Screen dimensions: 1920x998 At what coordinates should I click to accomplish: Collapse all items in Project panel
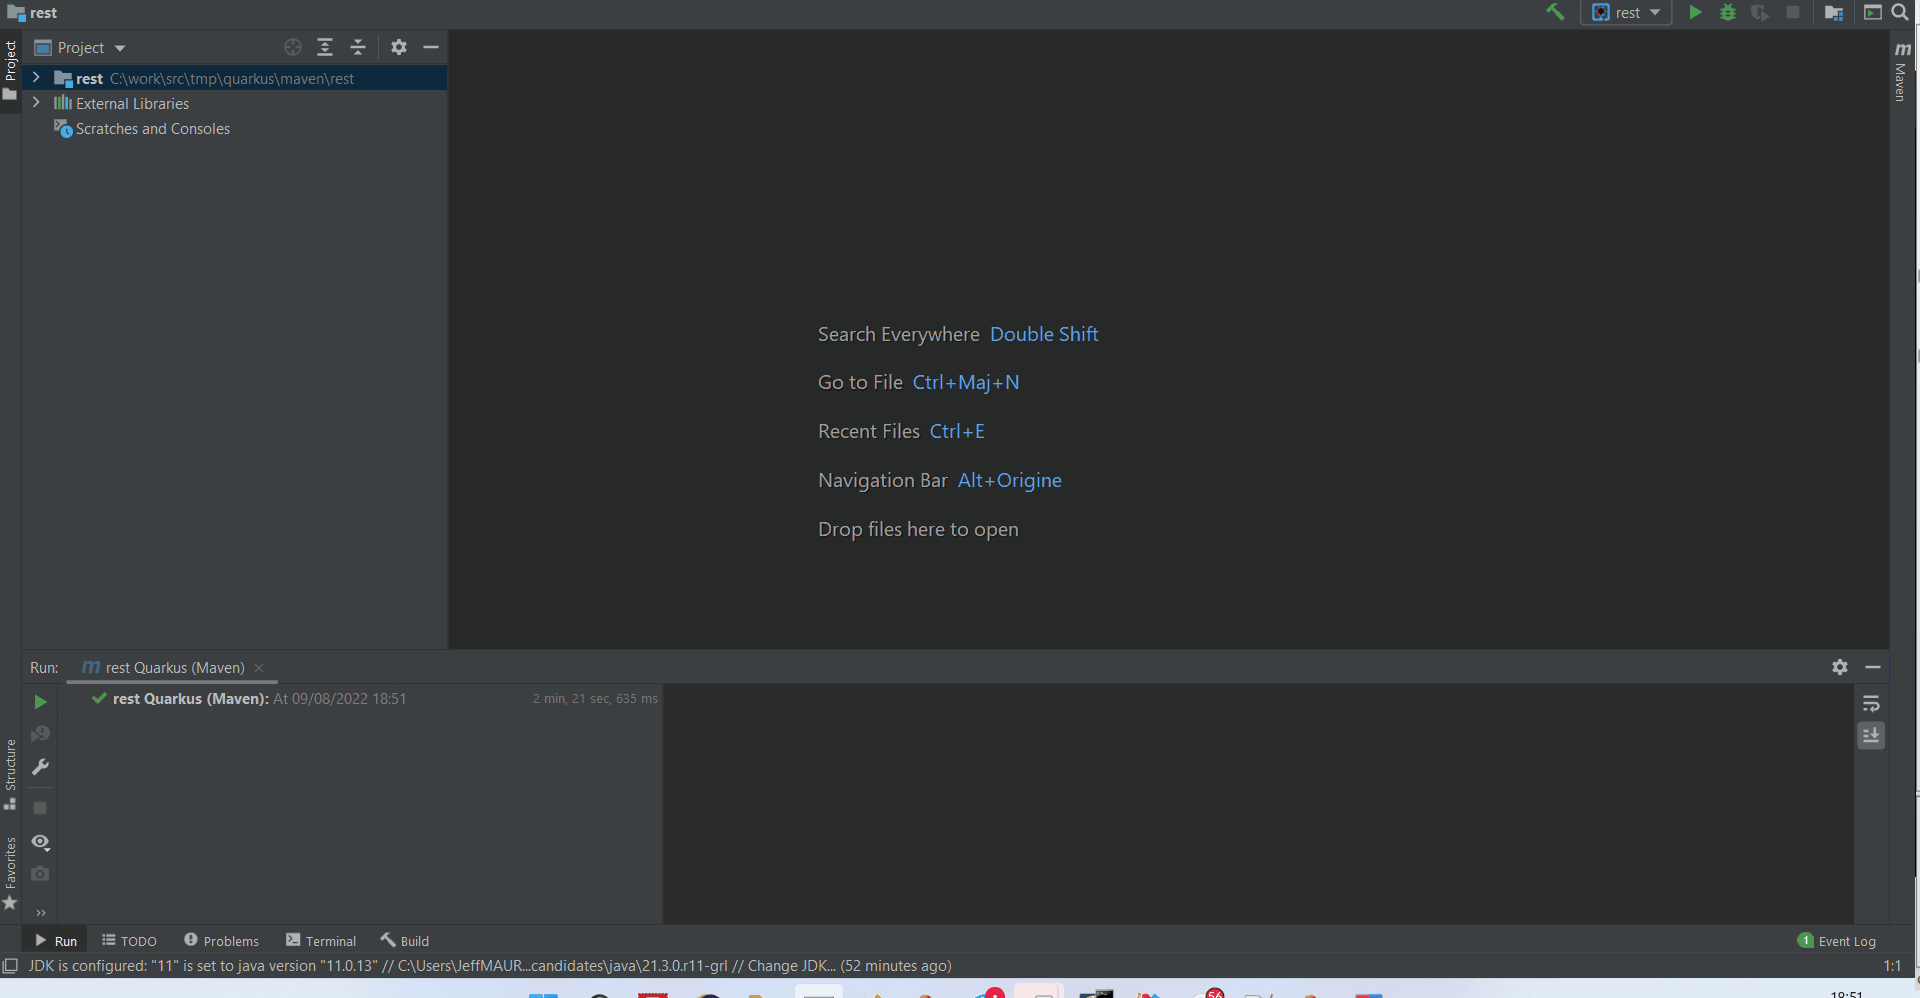coord(358,47)
